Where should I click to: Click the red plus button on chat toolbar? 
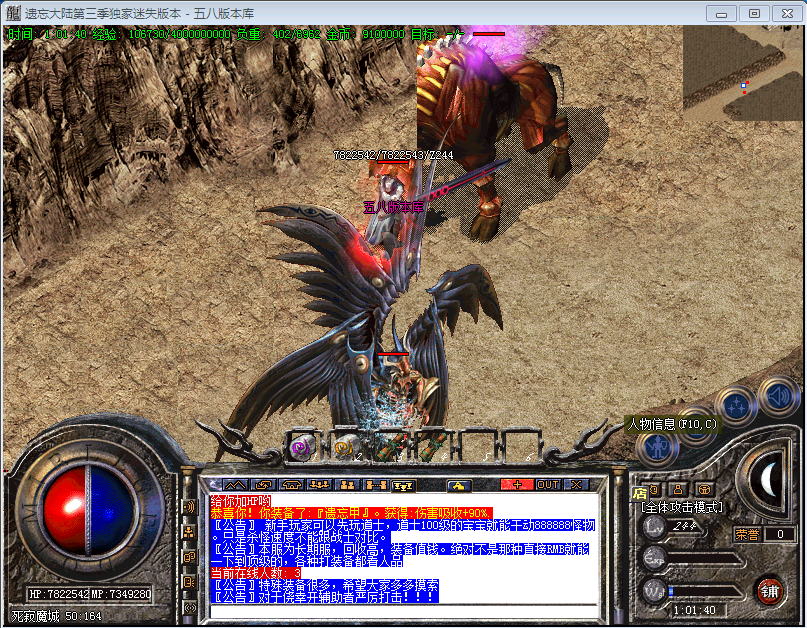(517, 485)
